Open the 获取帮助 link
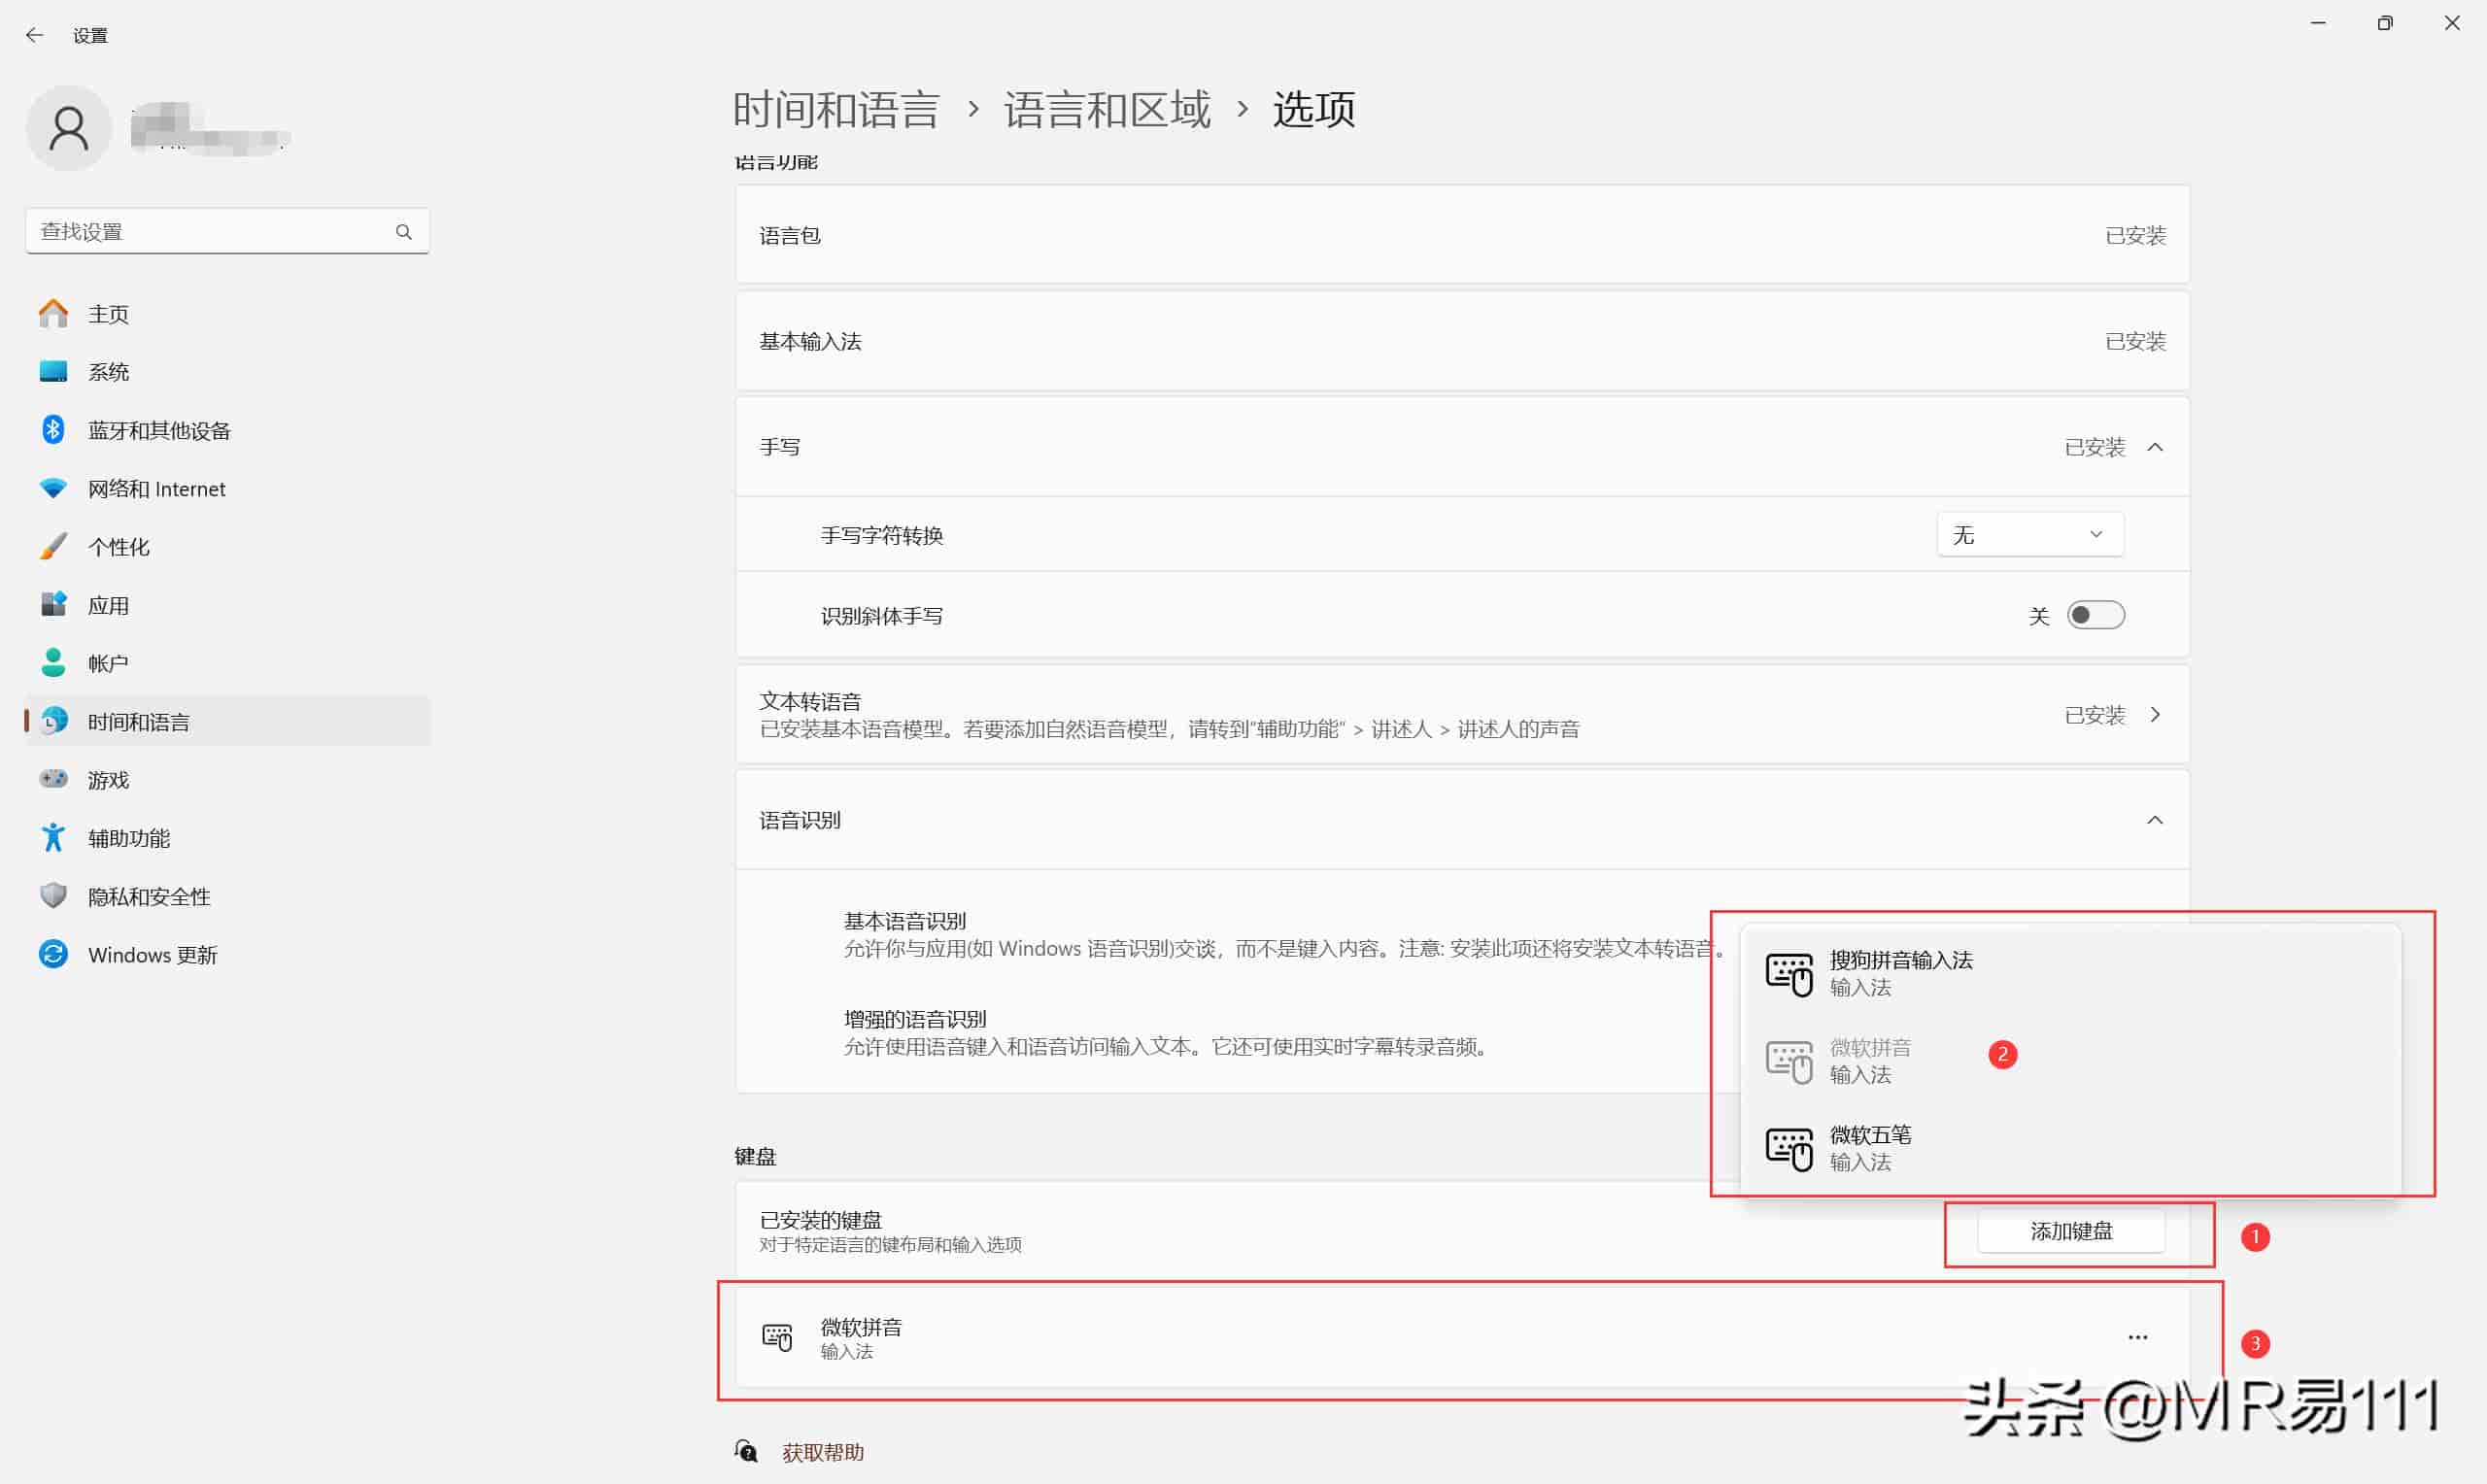This screenshot has width=2487, height=1484. point(822,1452)
